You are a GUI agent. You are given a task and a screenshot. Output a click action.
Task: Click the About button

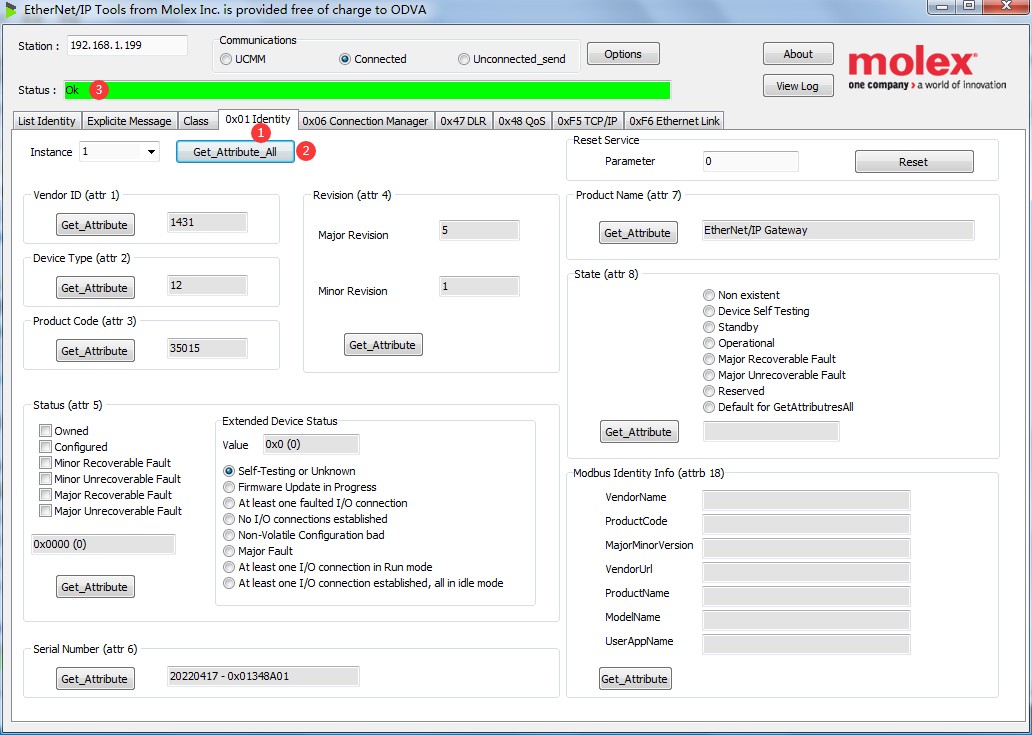pos(798,54)
